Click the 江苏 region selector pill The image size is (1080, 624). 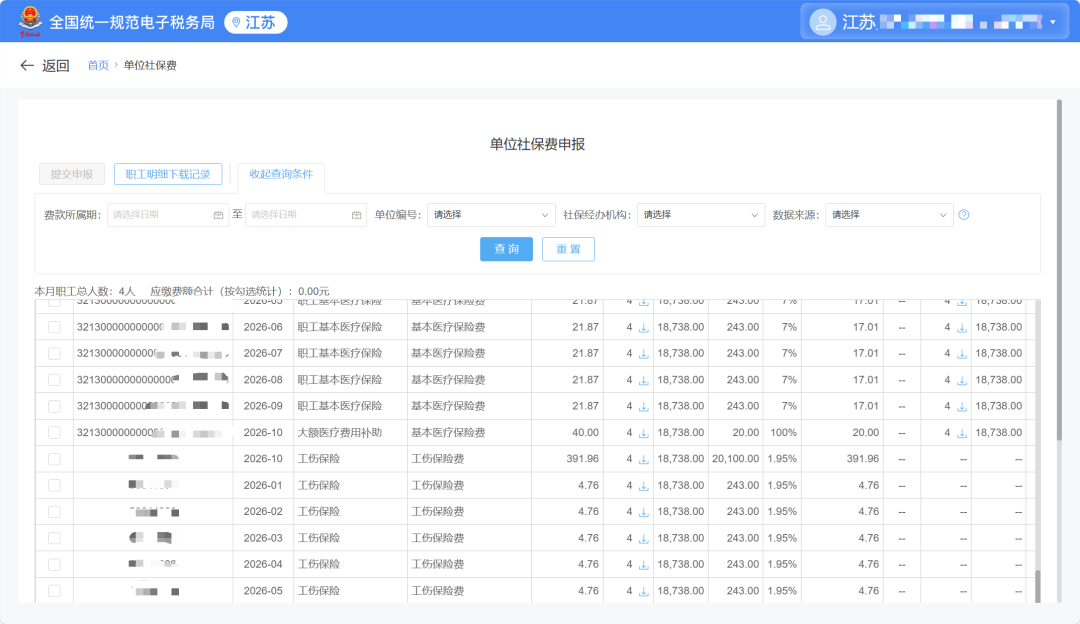coord(256,23)
